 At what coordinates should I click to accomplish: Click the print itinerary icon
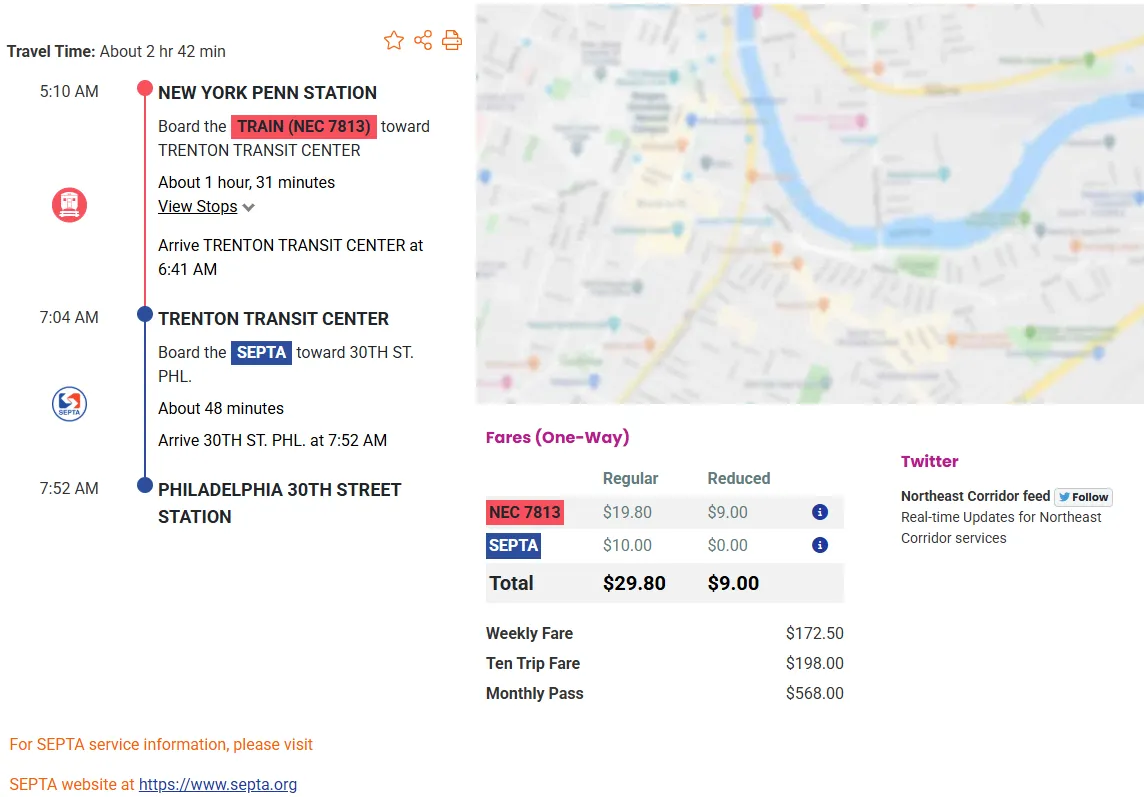[x=452, y=40]
